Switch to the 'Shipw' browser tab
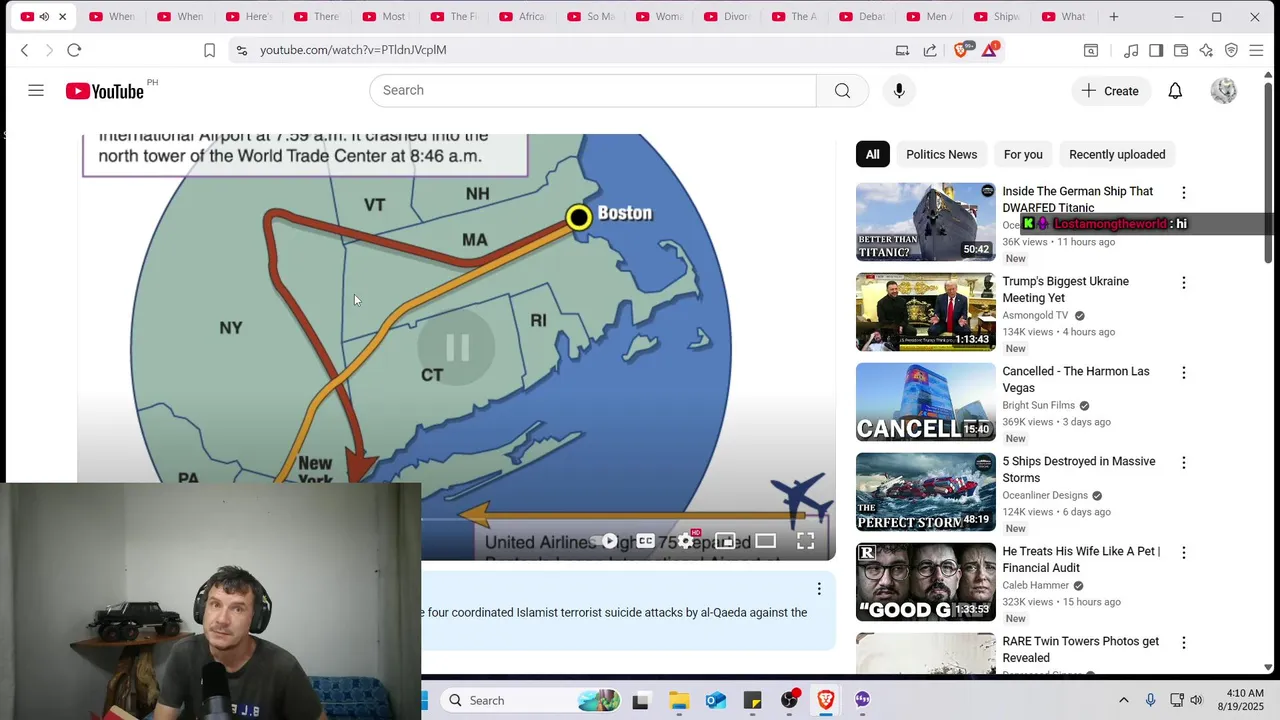The image size is (1280, 720). point(996,17)
